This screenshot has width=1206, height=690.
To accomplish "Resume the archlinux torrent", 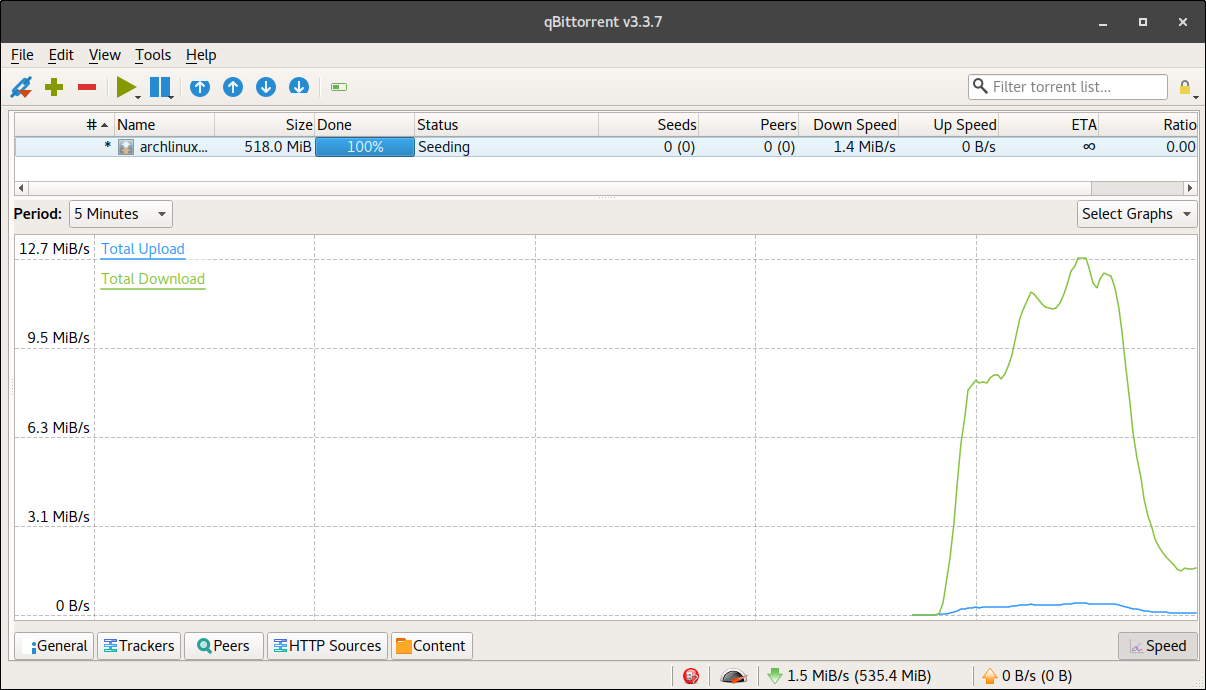I will pos(125,87).
